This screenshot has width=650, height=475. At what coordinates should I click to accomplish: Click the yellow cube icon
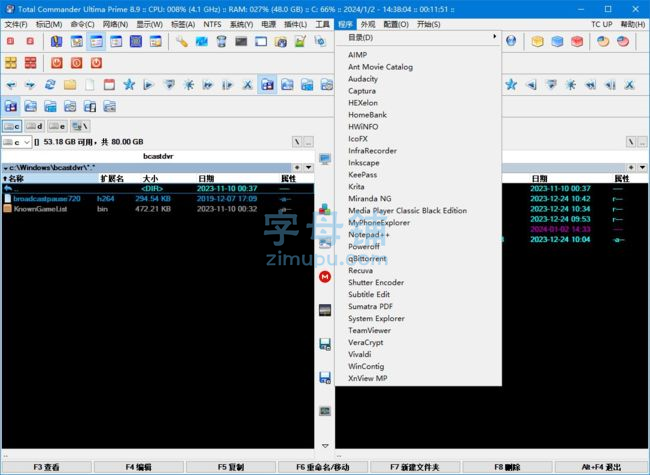[537, 41]
